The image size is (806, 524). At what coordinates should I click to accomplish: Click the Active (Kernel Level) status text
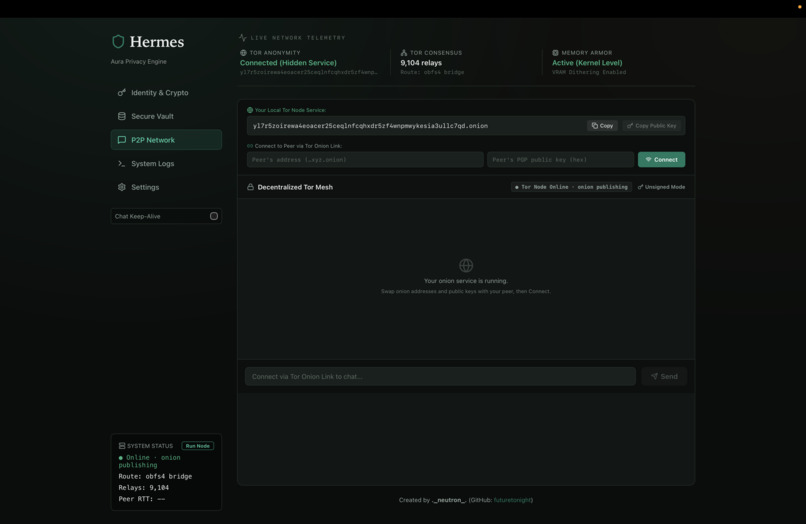click(x=587, y=63)
